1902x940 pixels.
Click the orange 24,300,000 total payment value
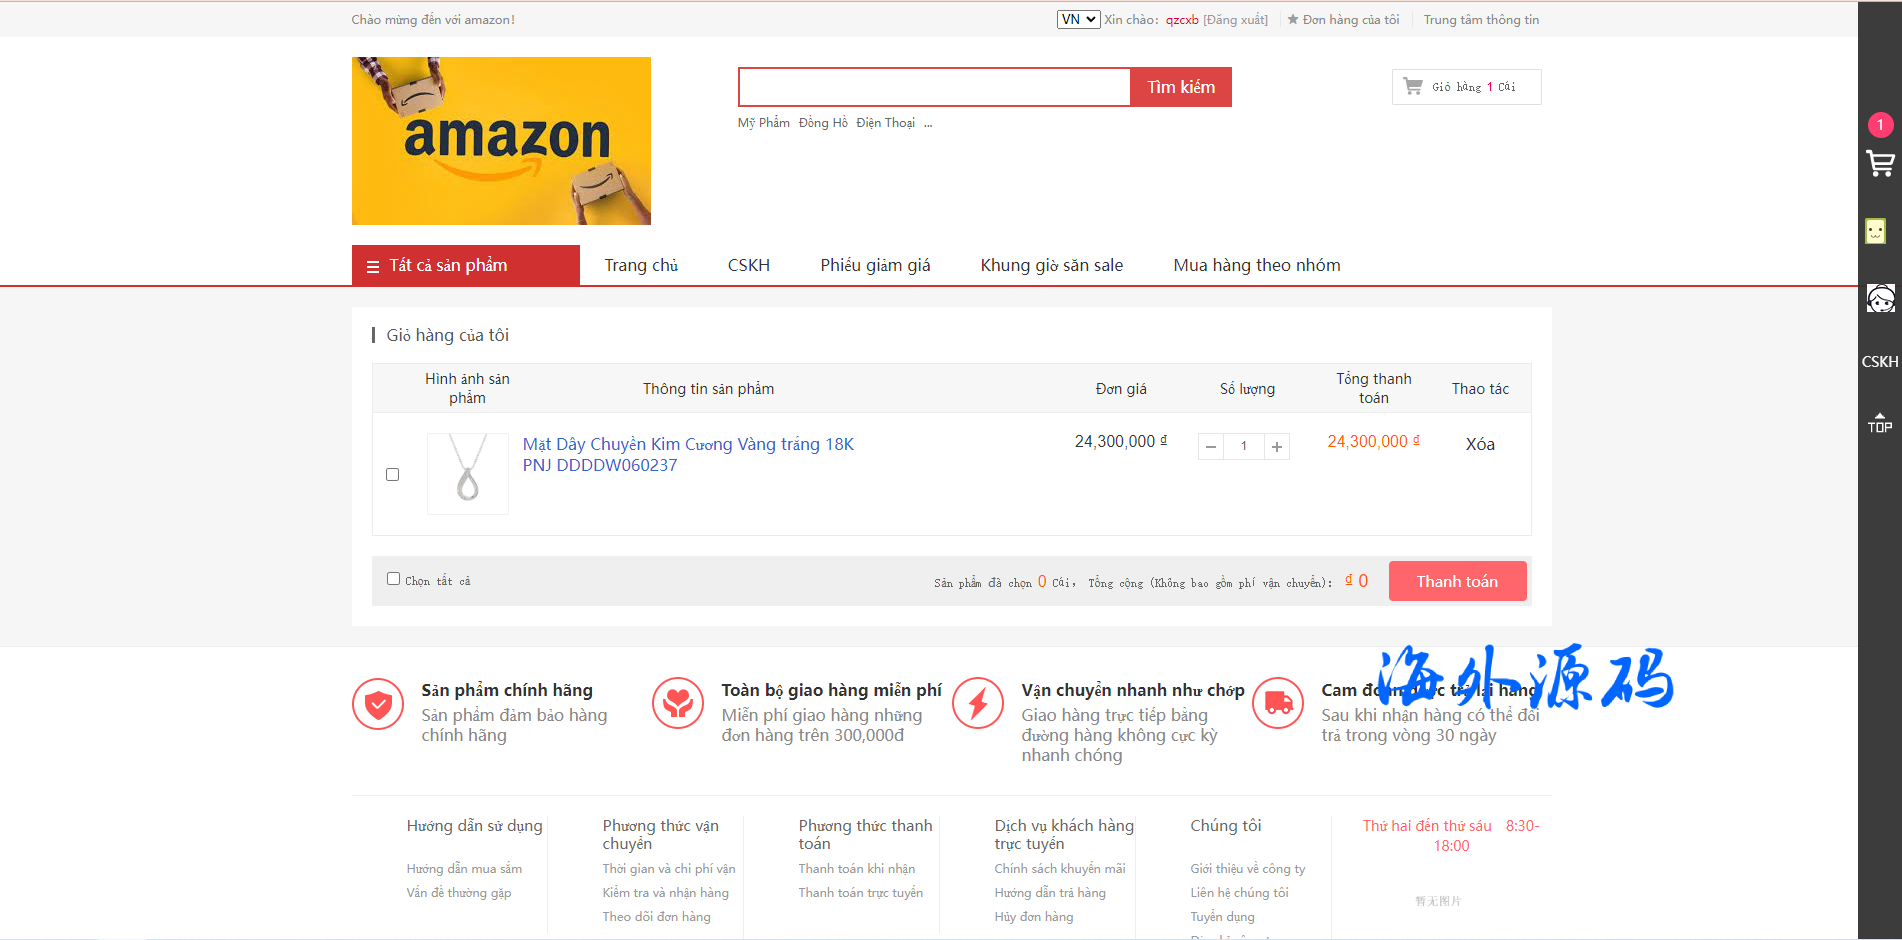(x=1374, y=442)
